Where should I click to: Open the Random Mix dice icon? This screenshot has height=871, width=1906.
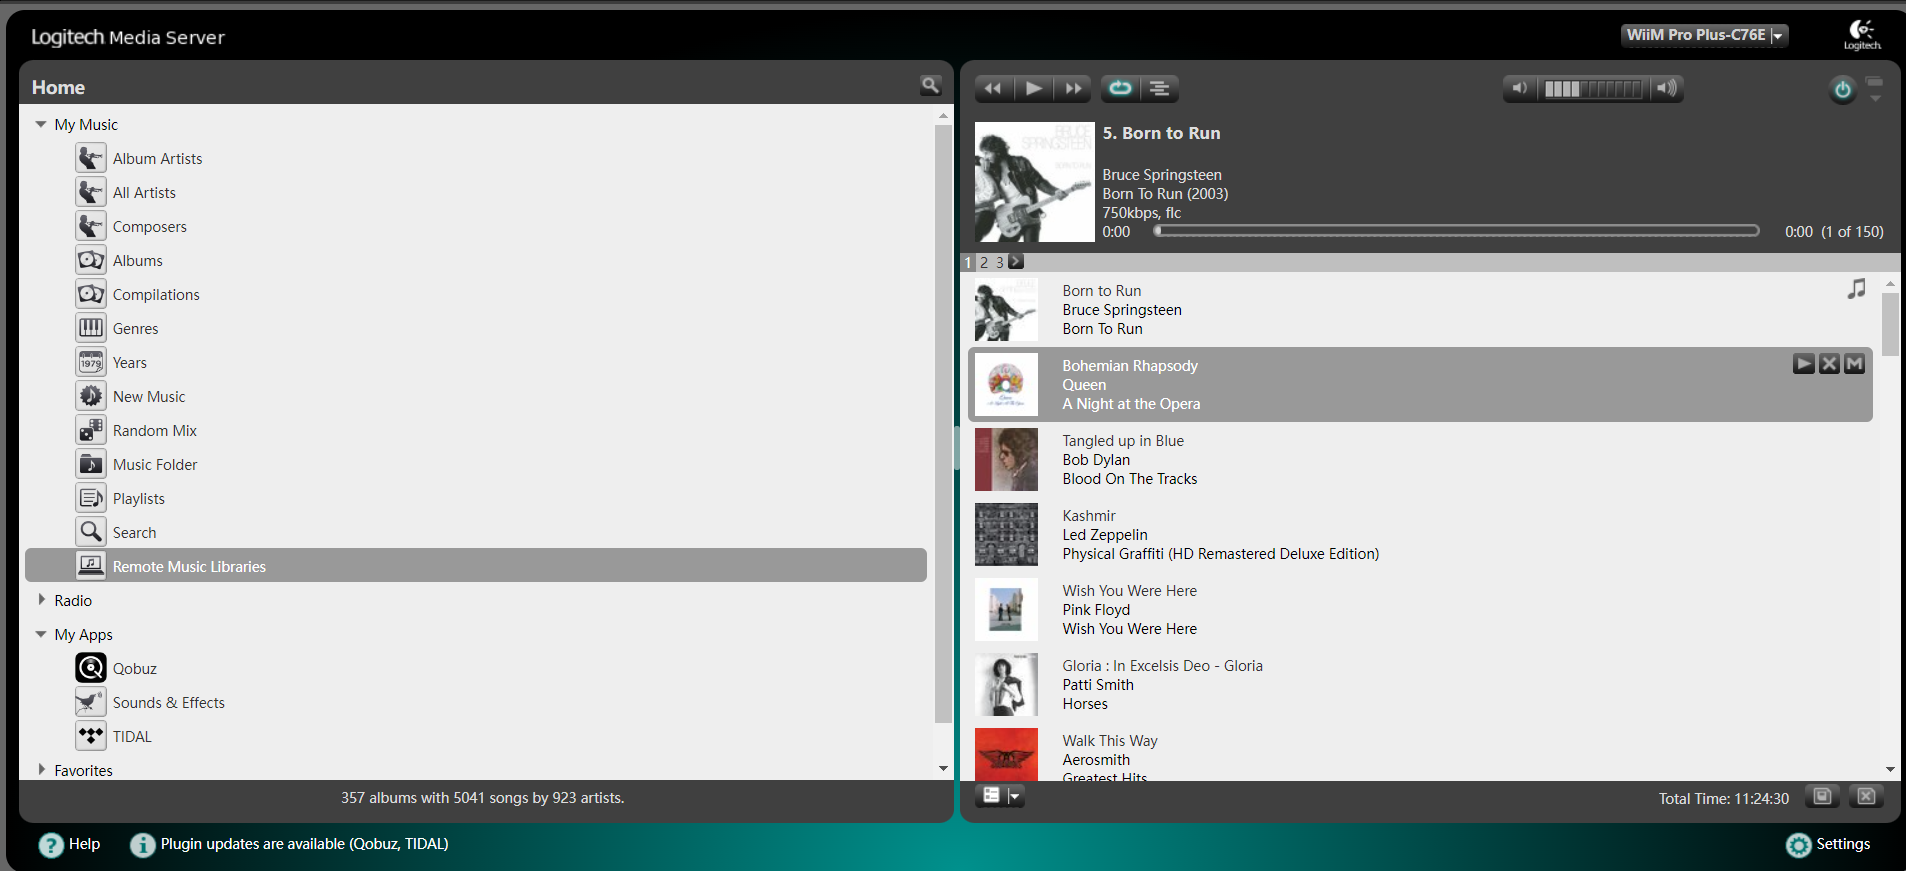(x=91, y=430)
